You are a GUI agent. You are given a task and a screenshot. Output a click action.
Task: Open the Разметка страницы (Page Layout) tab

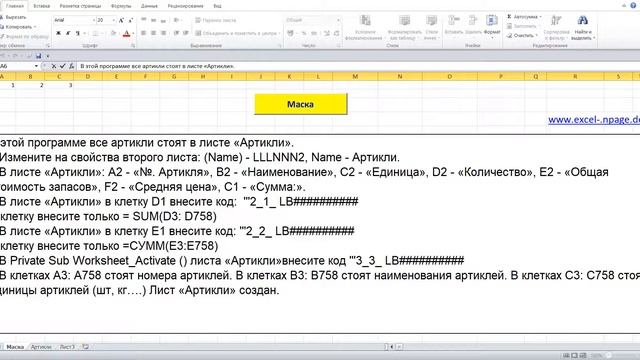click(80, 6)
